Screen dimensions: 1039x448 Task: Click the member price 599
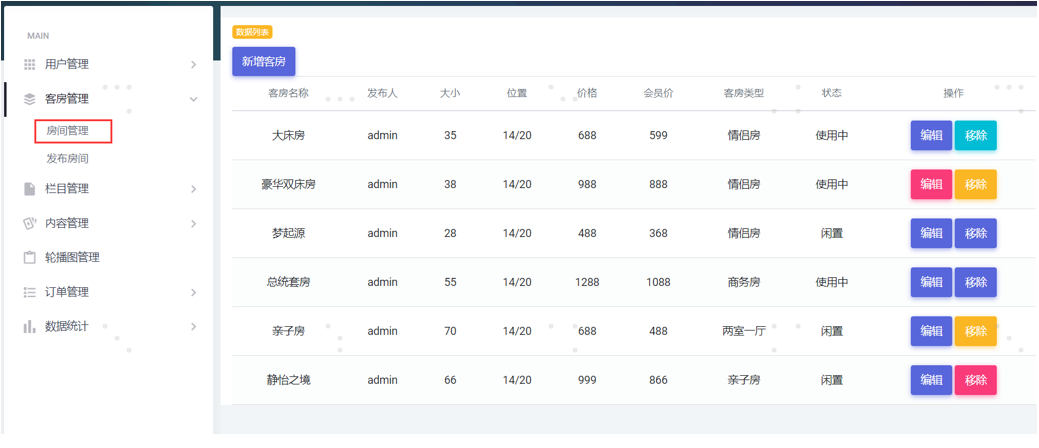pos(658,135)
